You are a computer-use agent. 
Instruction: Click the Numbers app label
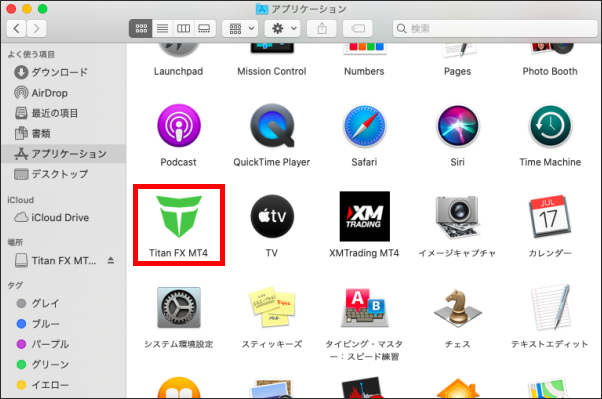tap(364, 71)
